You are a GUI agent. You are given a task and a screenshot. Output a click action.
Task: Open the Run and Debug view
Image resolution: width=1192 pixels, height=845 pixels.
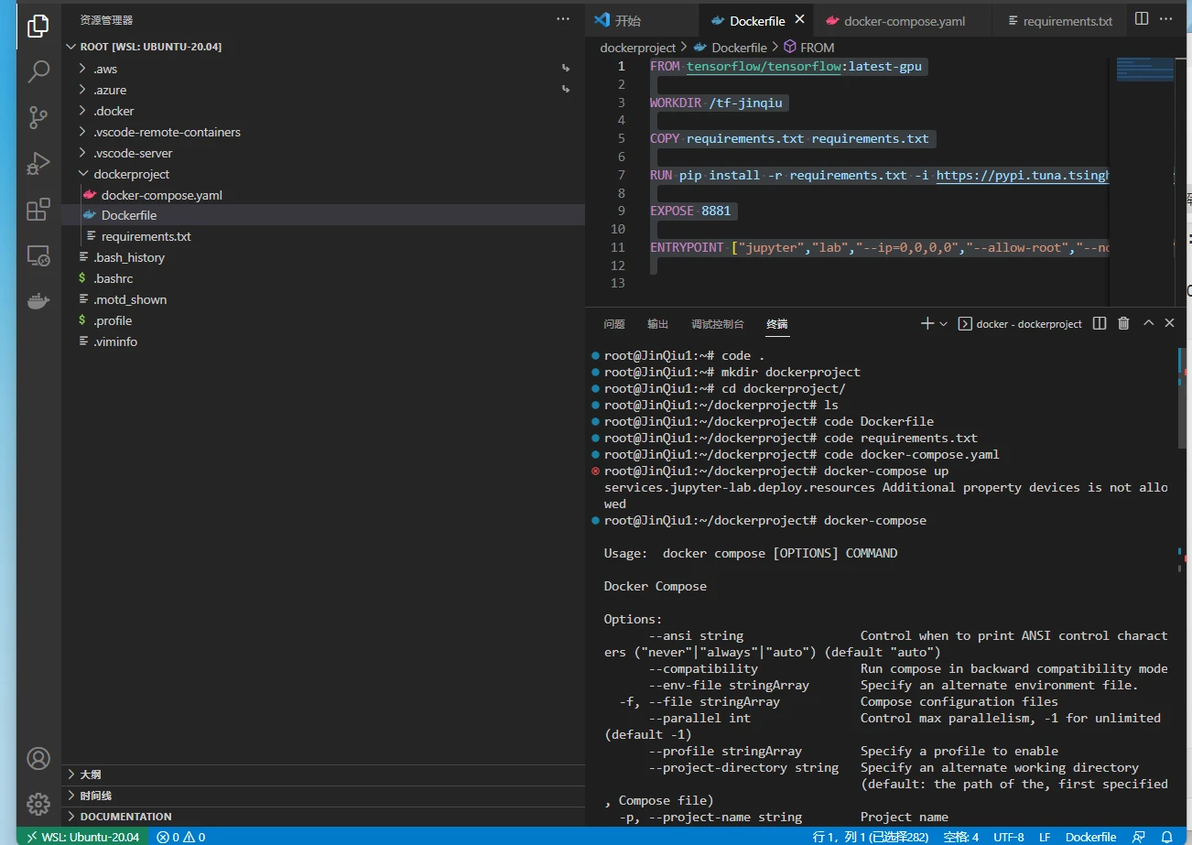(38, 163)
